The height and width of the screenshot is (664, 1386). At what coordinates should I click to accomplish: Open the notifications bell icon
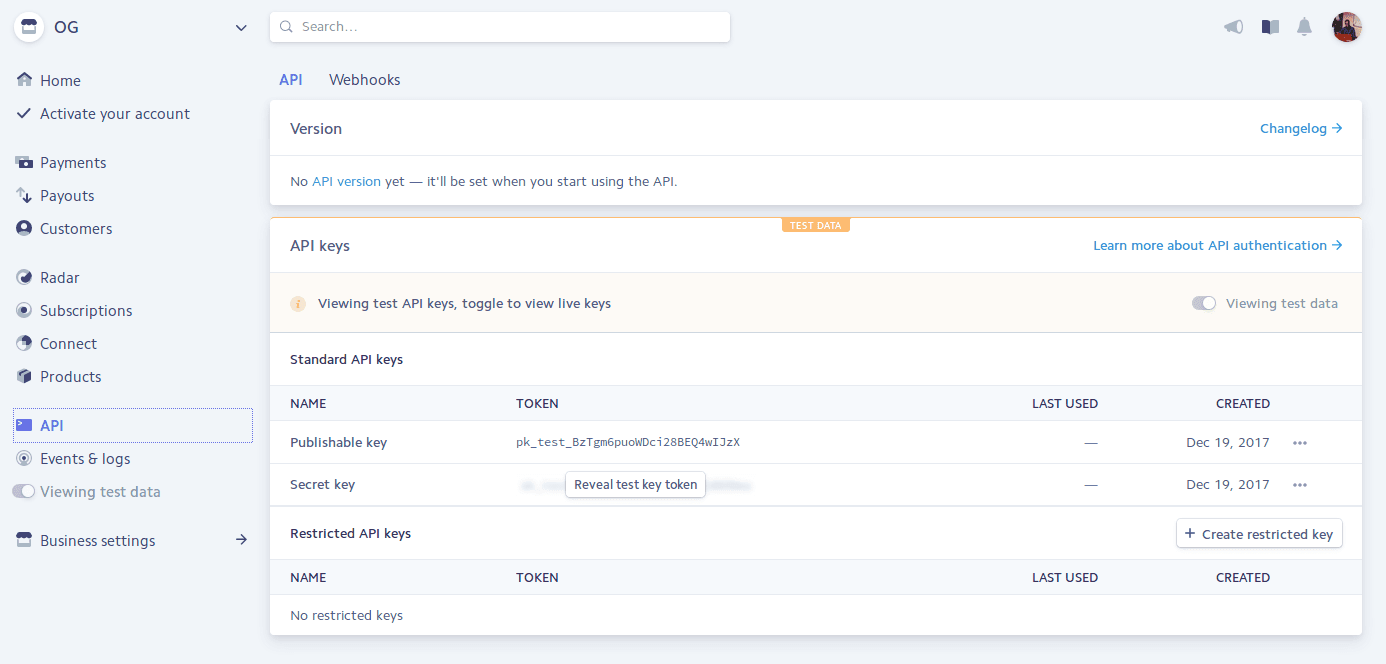[x=1304, y=27]
